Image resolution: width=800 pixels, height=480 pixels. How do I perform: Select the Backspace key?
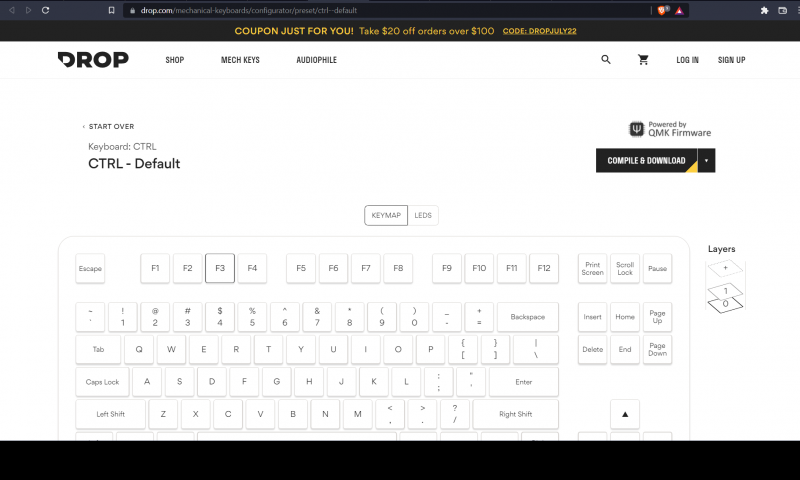coord(528,317)
